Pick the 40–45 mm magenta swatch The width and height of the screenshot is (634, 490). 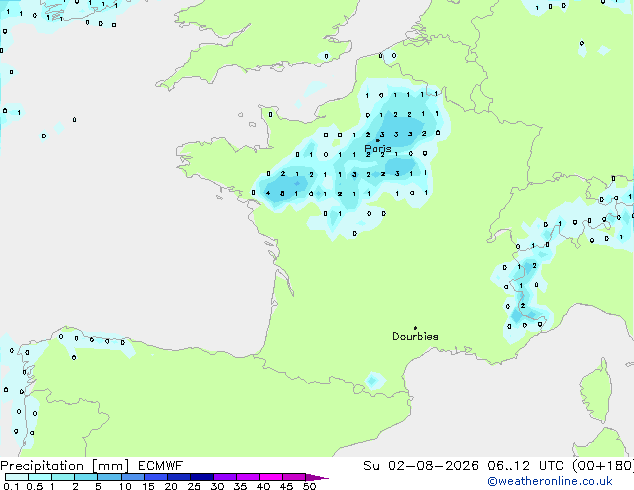(x=271, y=477)
